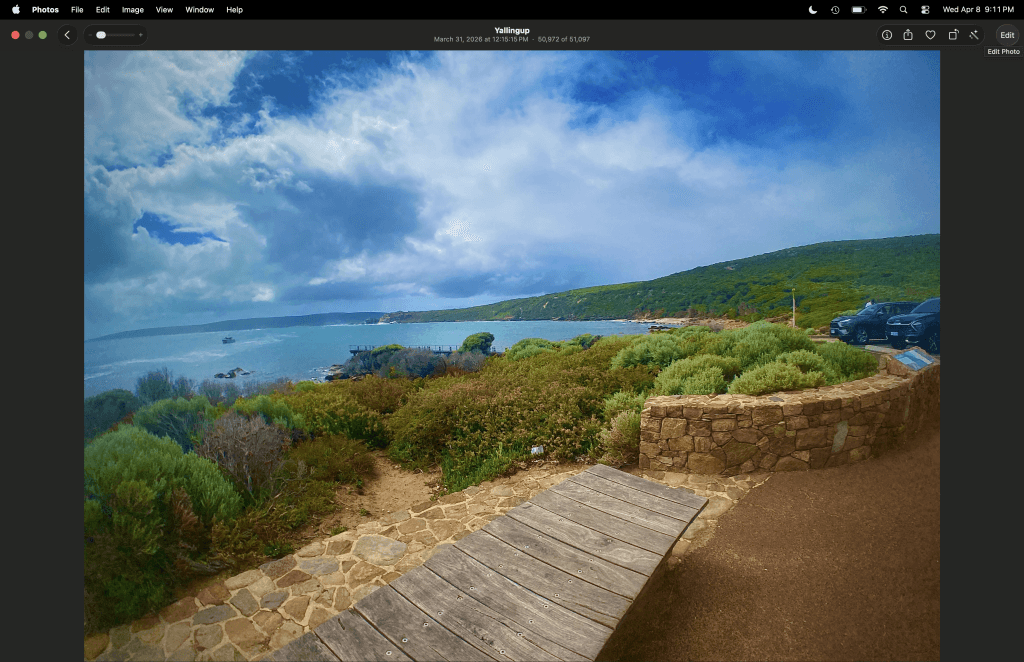Click the Edit button
Image resolution: width=1024 pixels, height=662 pixels.
1007,35
